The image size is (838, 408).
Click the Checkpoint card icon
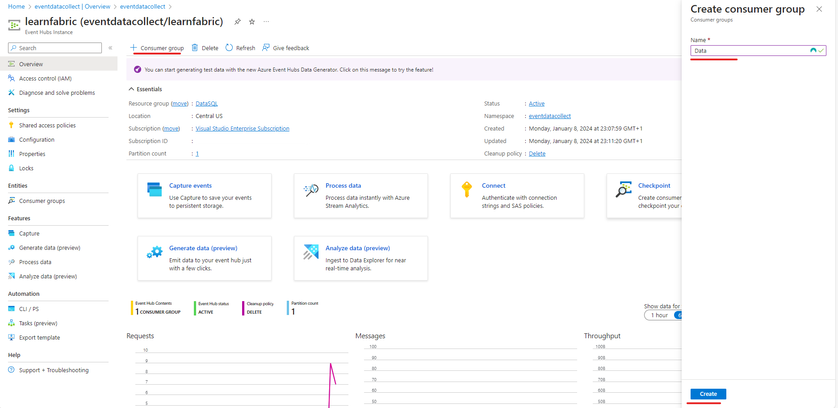(x=623, y=189)
